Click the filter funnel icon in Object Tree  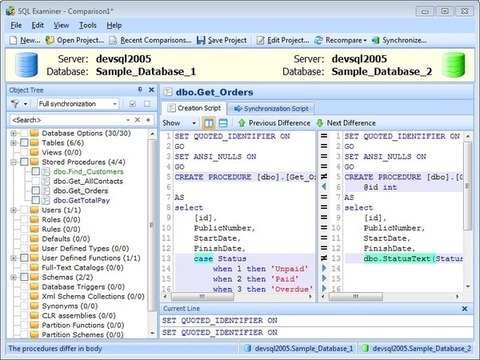(15, 104)
